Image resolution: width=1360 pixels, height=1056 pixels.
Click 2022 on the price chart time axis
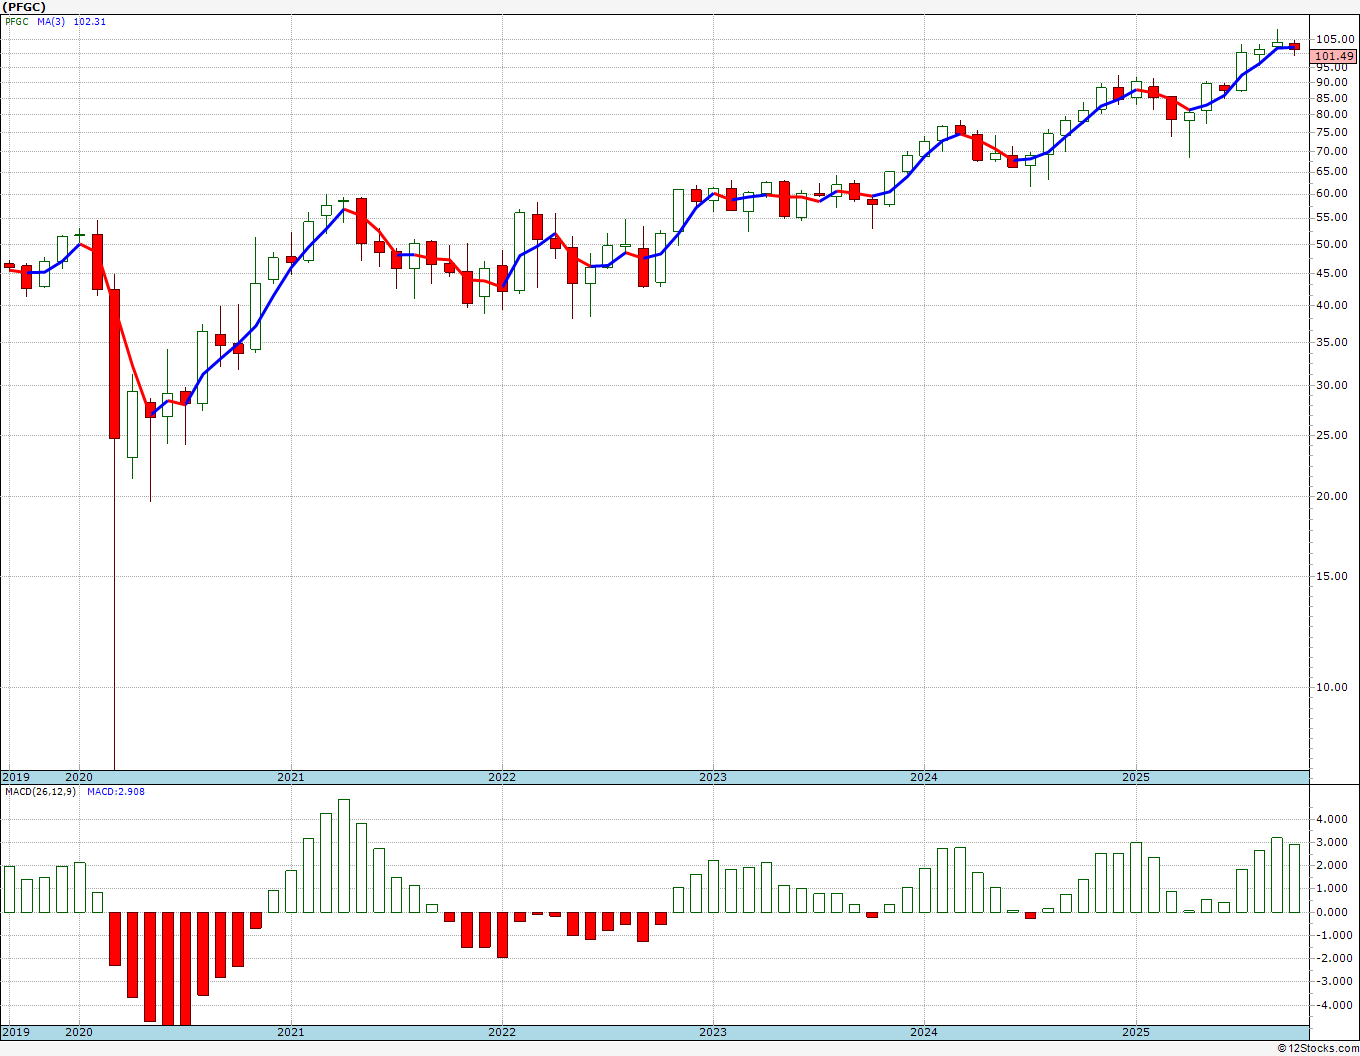click(x=501, y=777)
